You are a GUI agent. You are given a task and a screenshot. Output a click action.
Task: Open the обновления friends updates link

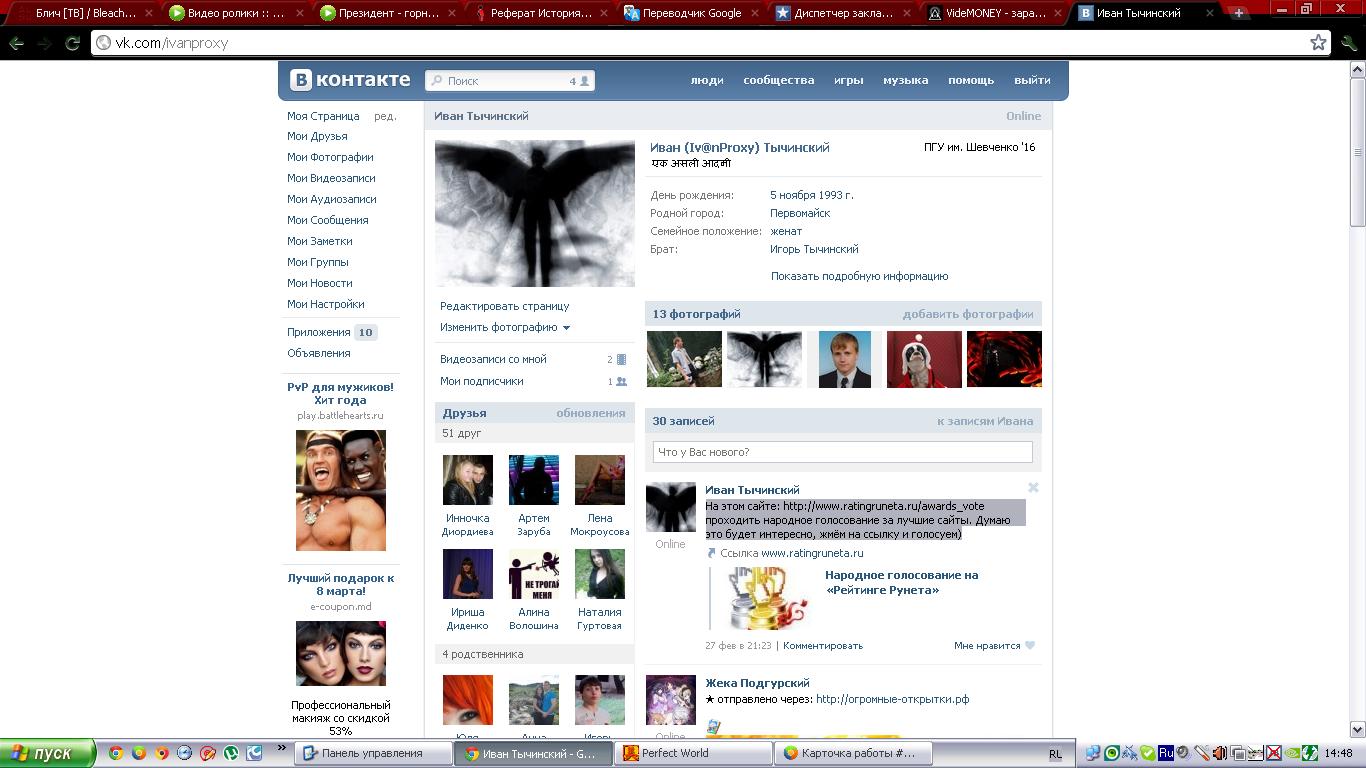point(591,413)
